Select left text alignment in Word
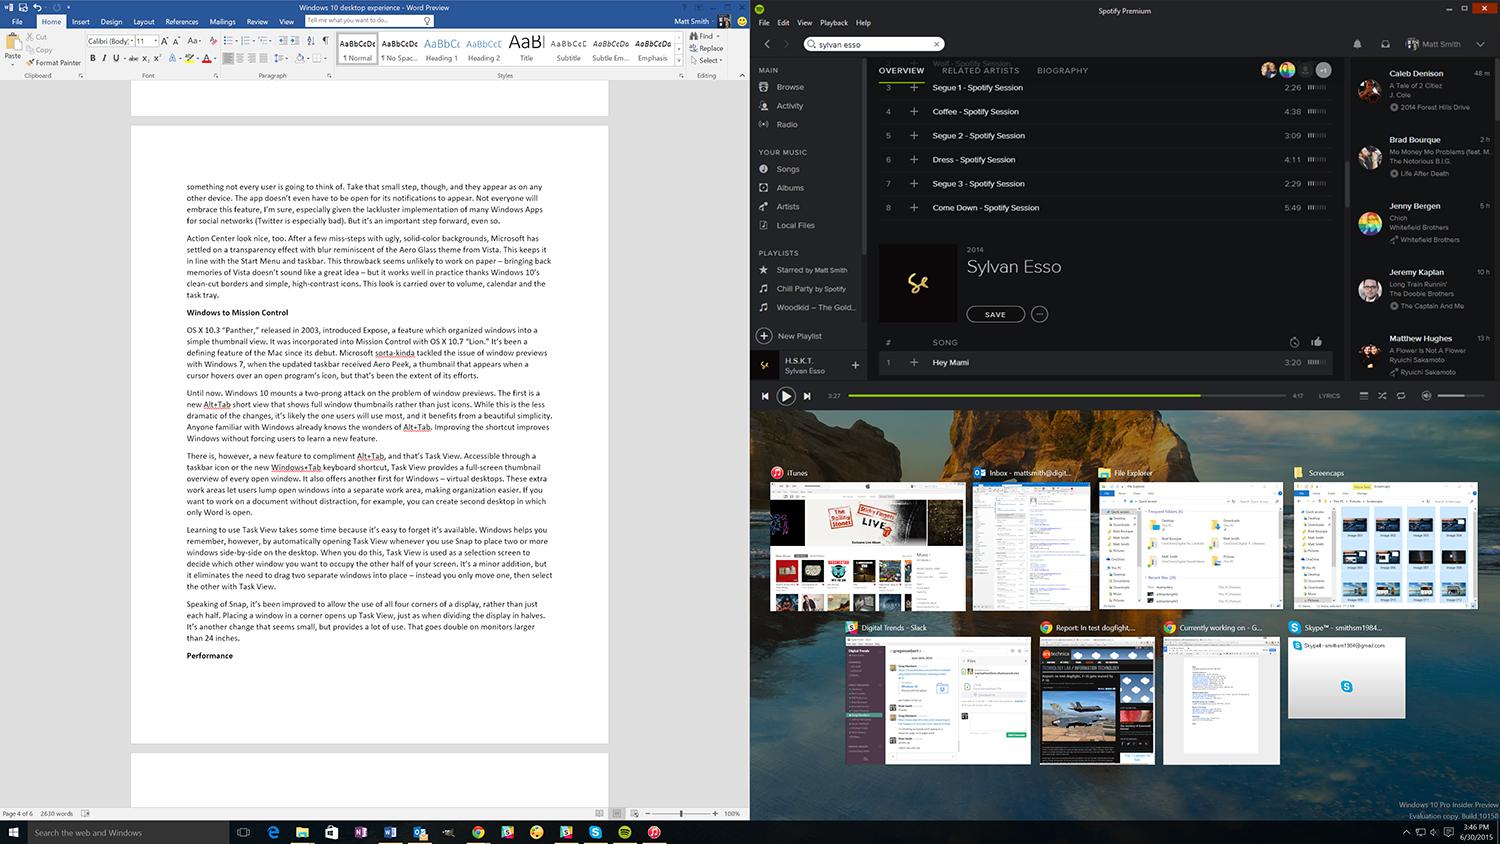 (228, 58)
